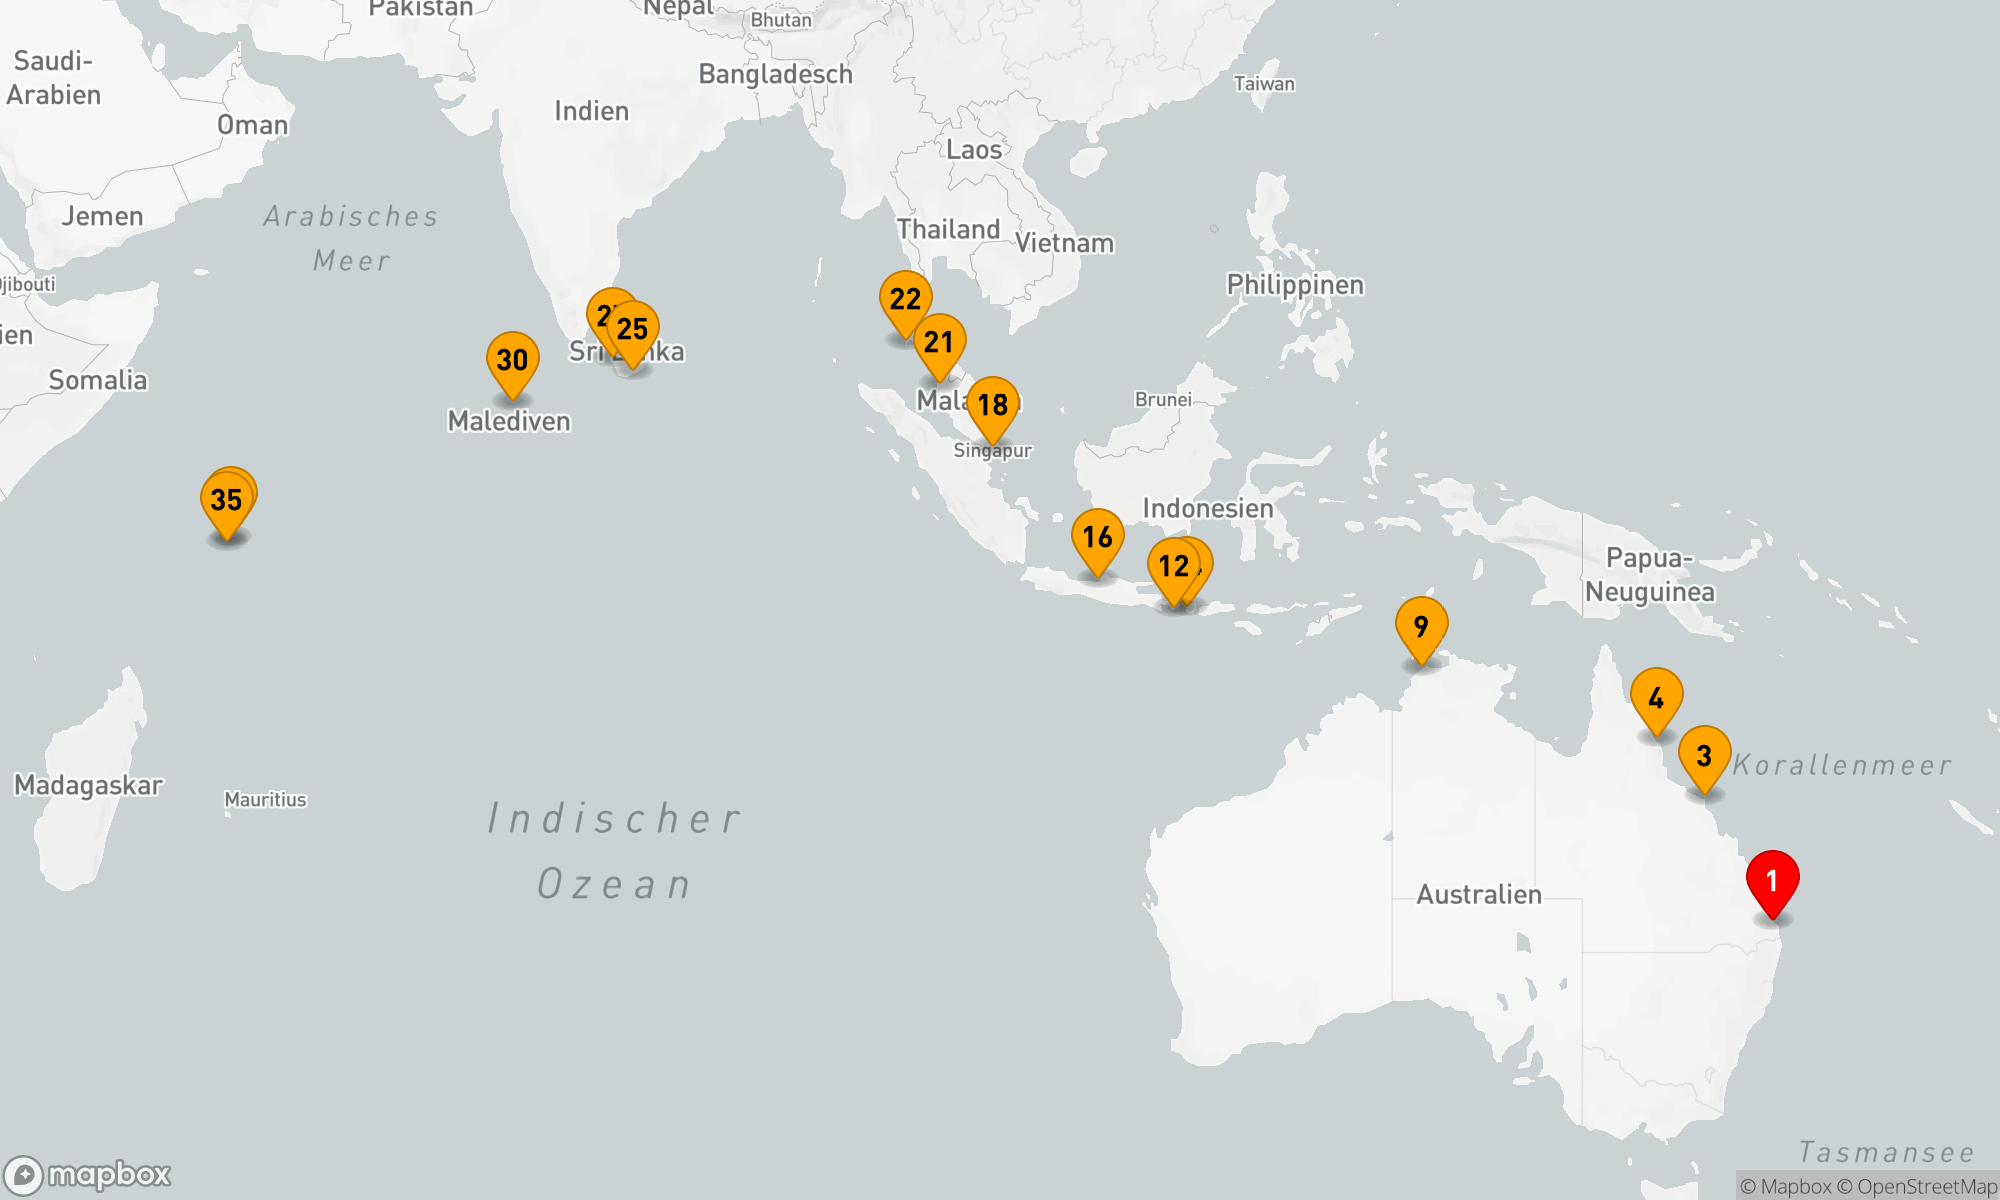The width and height of the screenshot is (2000, 1200).
Task: Click marker 30 above Malediven
Action: 512,360
